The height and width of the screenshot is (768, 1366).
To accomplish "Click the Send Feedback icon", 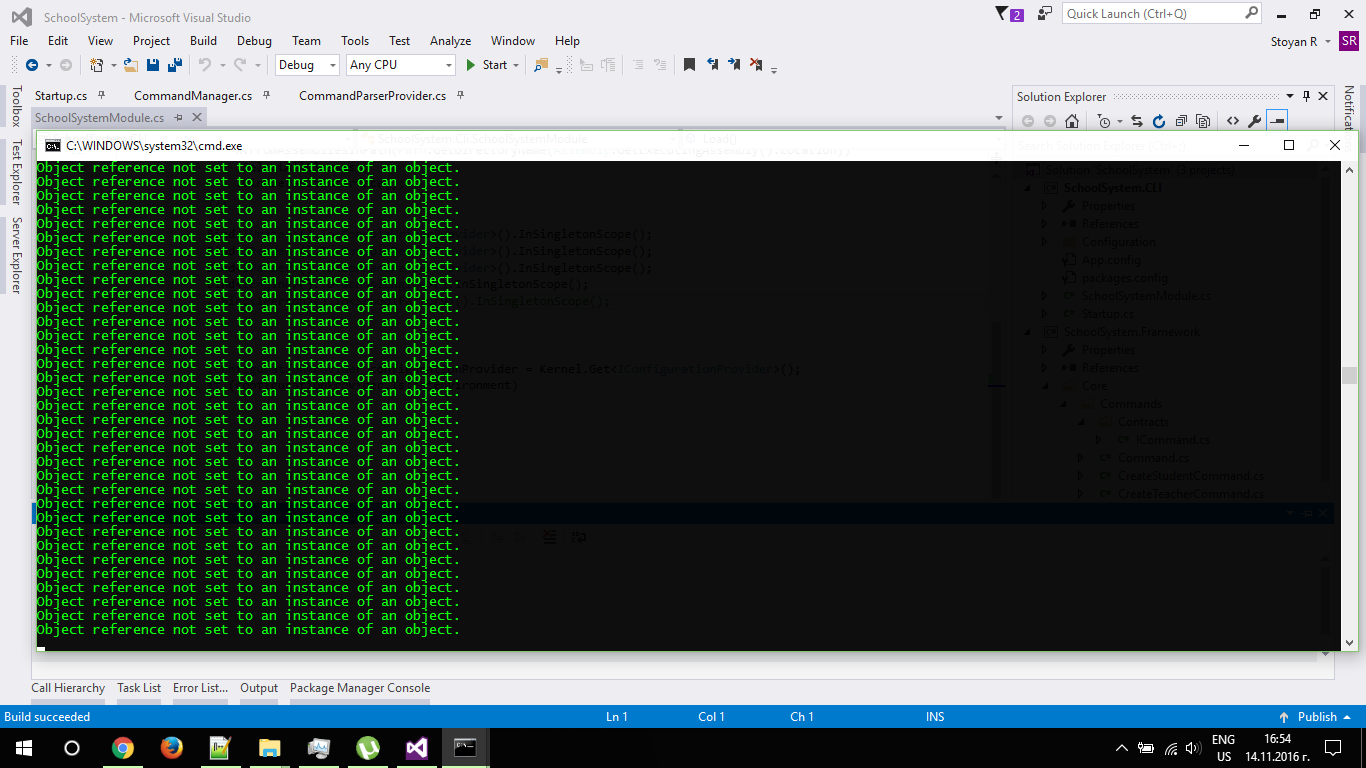I will (1045, 14).
